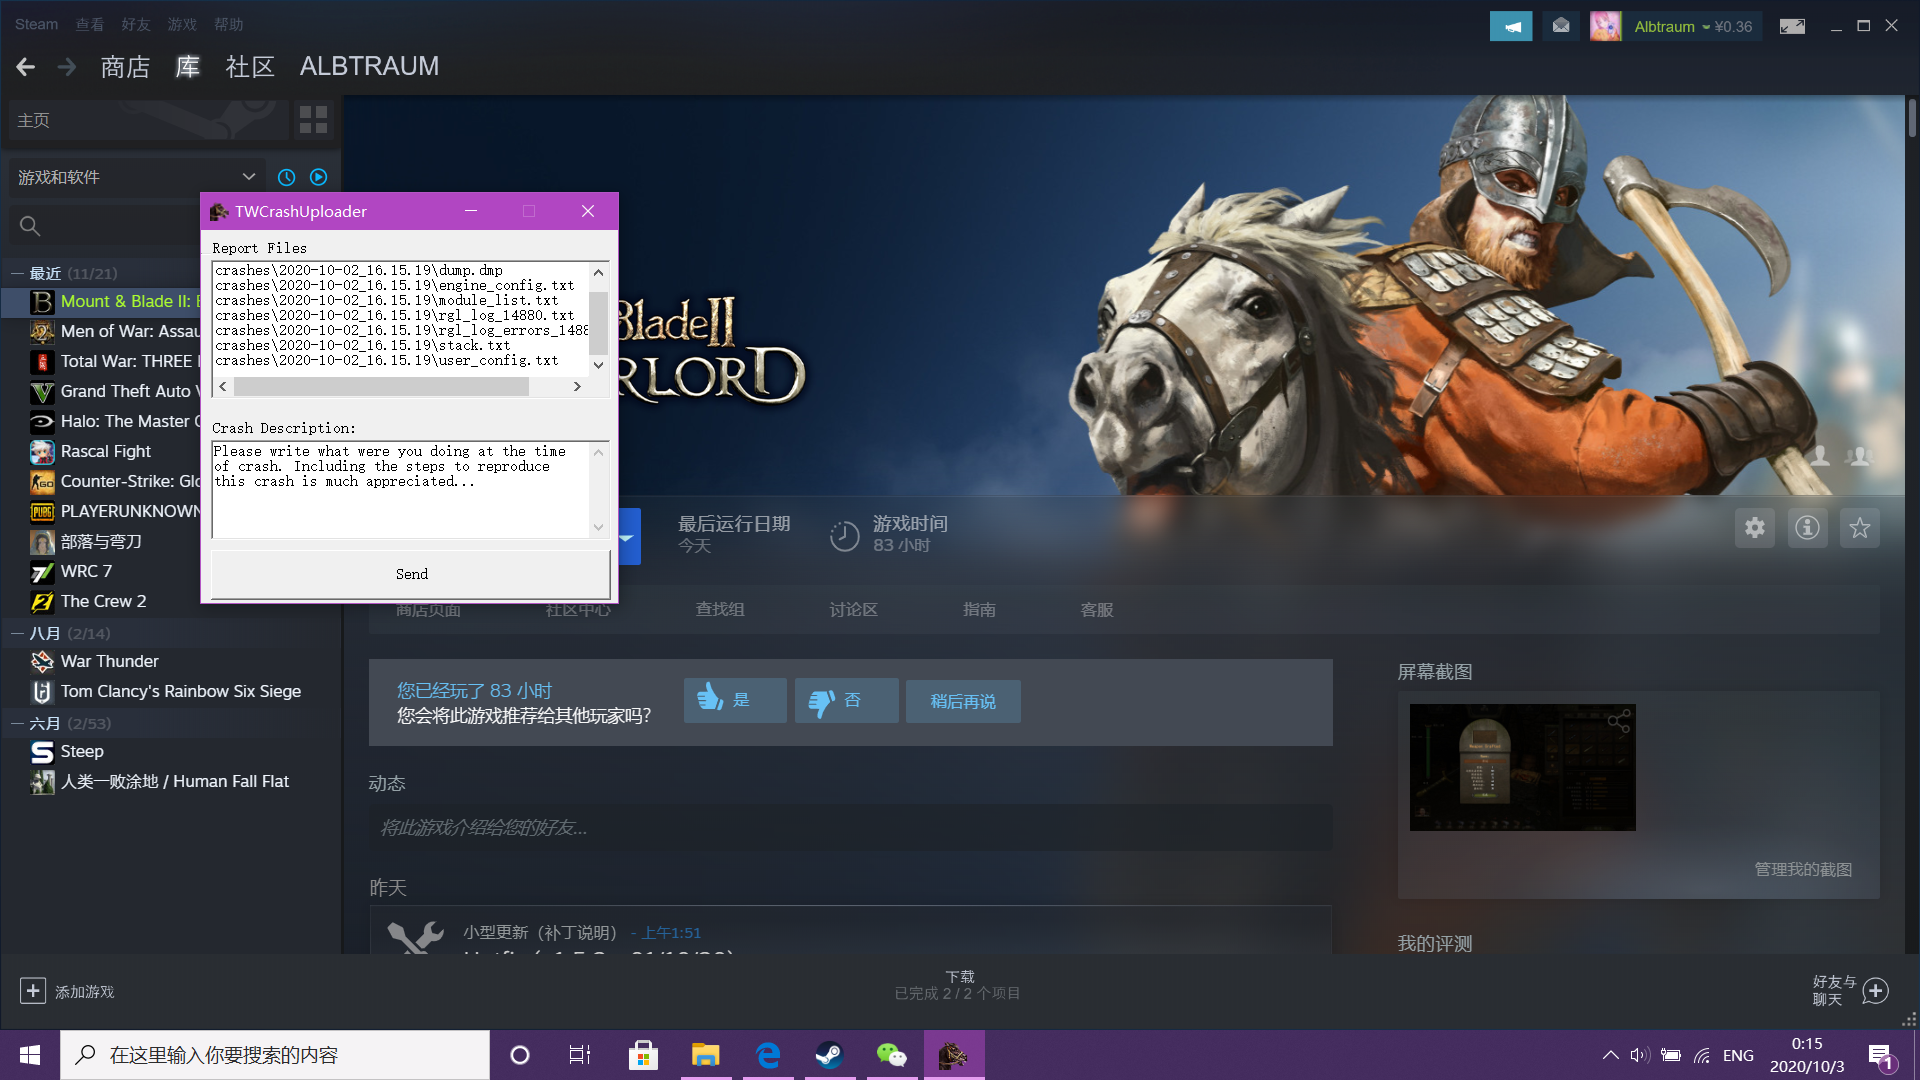Click the thumbs down not recommend button
Image resolution: width=1920 pixels, height=1080 pixels.
click(846, 700)
